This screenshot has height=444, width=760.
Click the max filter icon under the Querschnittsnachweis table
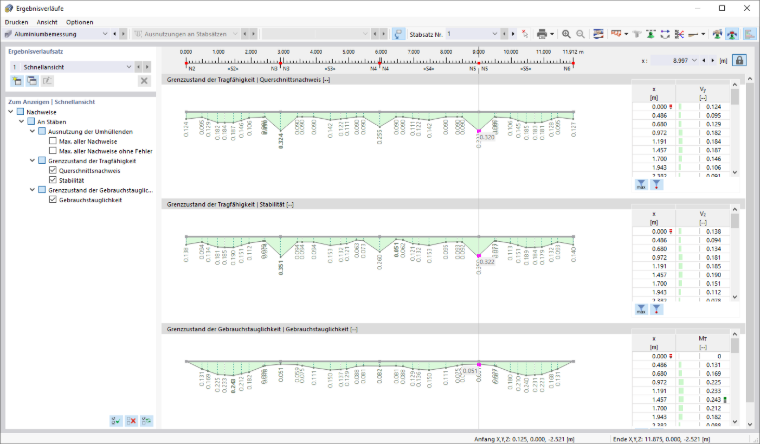[641, 185]
